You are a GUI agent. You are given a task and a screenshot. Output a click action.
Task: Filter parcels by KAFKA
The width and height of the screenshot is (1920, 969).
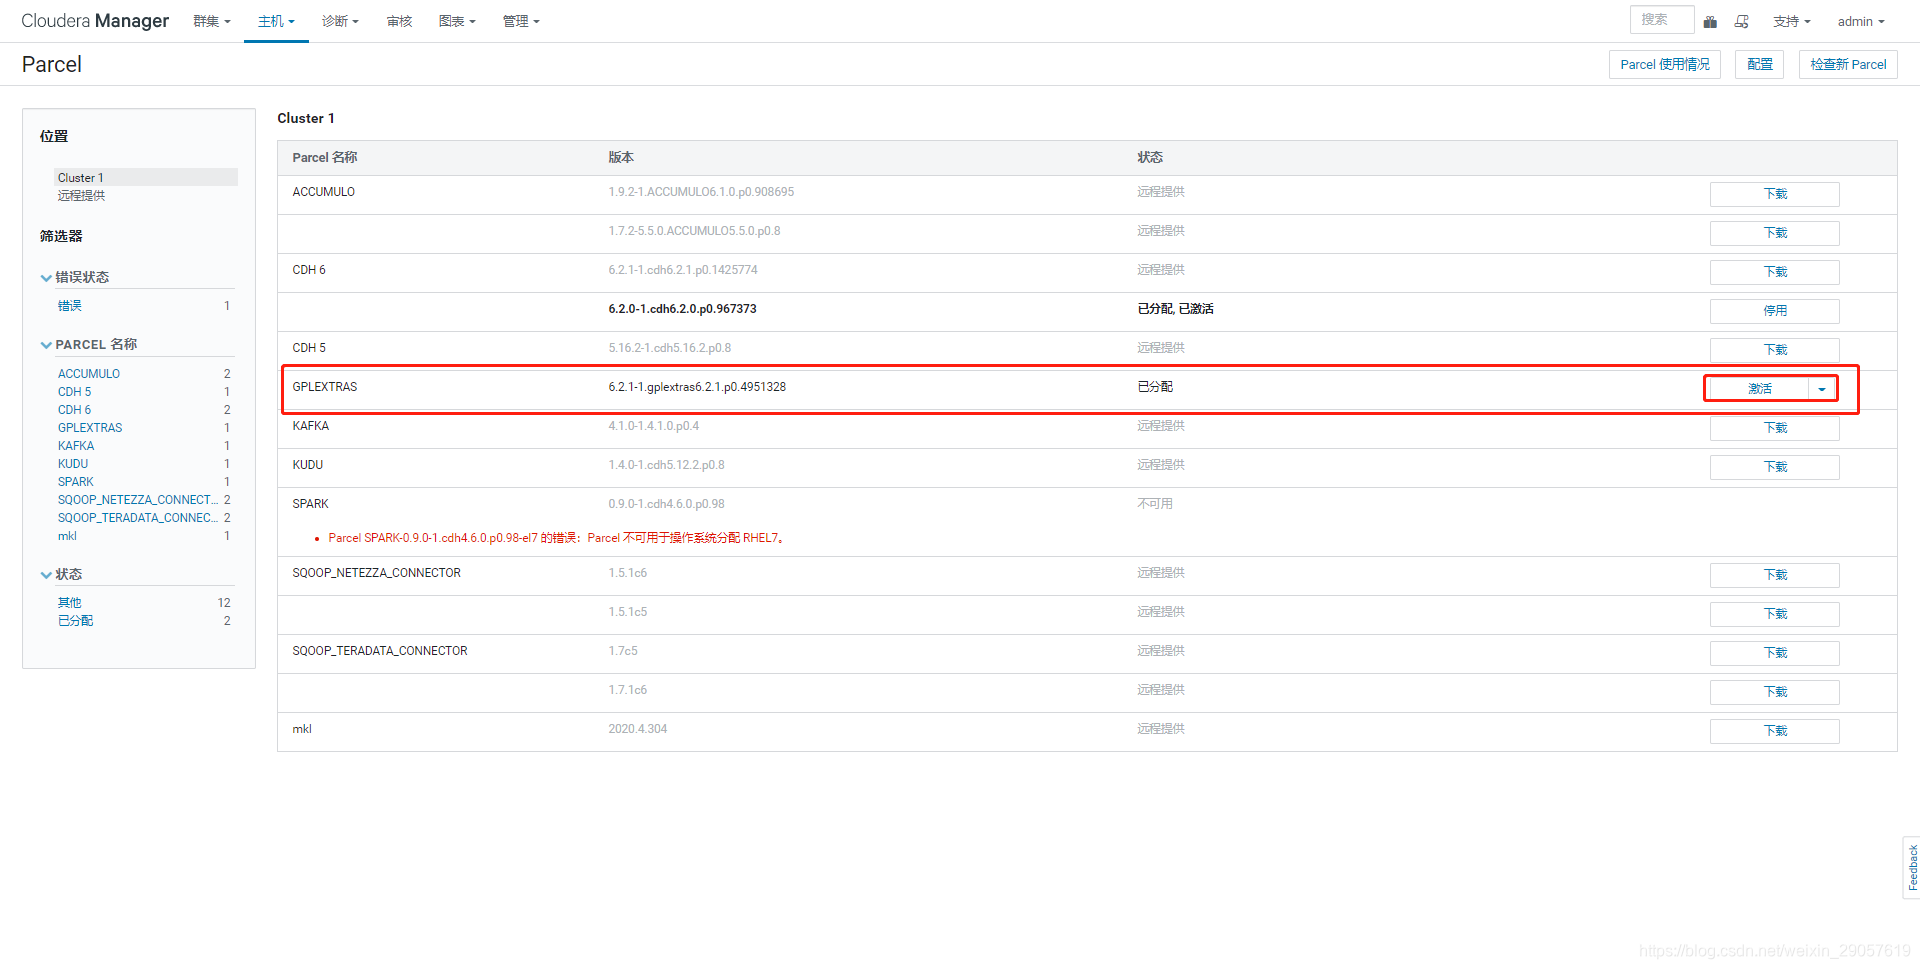pos(76,446)
